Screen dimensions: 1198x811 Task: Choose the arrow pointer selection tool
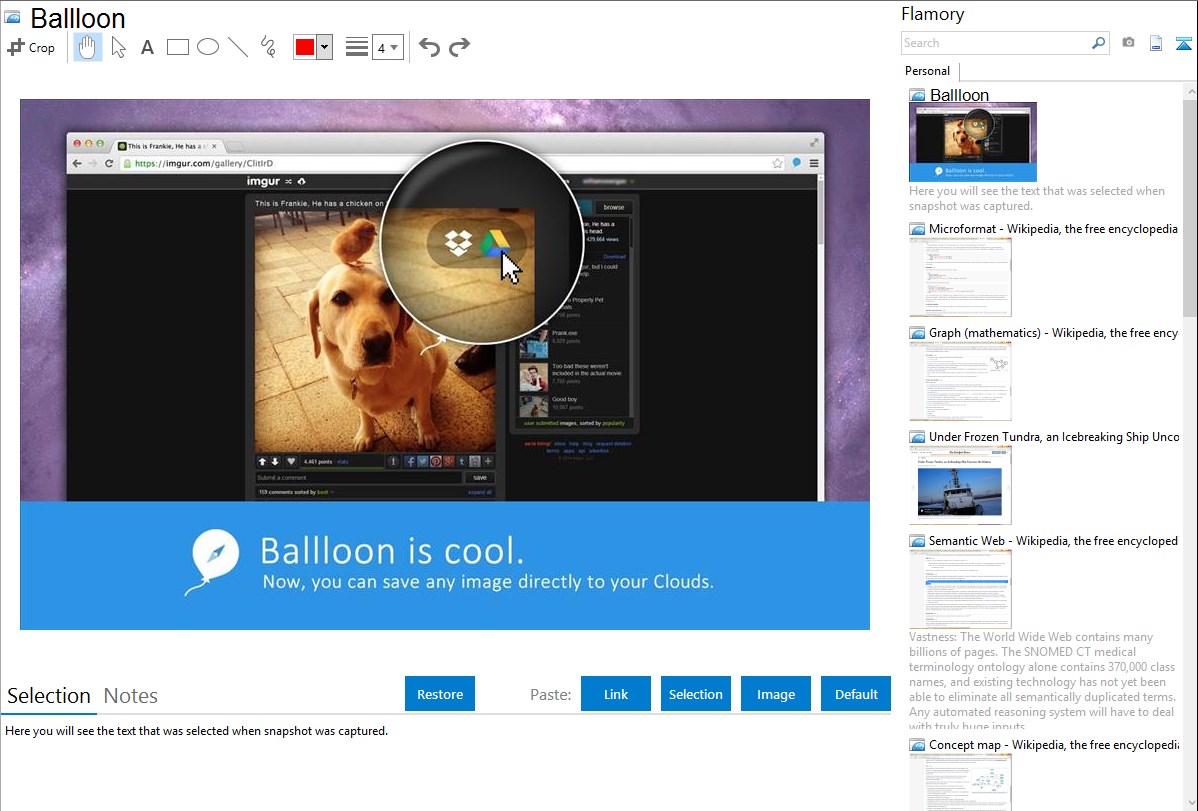click(x=118, y=47)
